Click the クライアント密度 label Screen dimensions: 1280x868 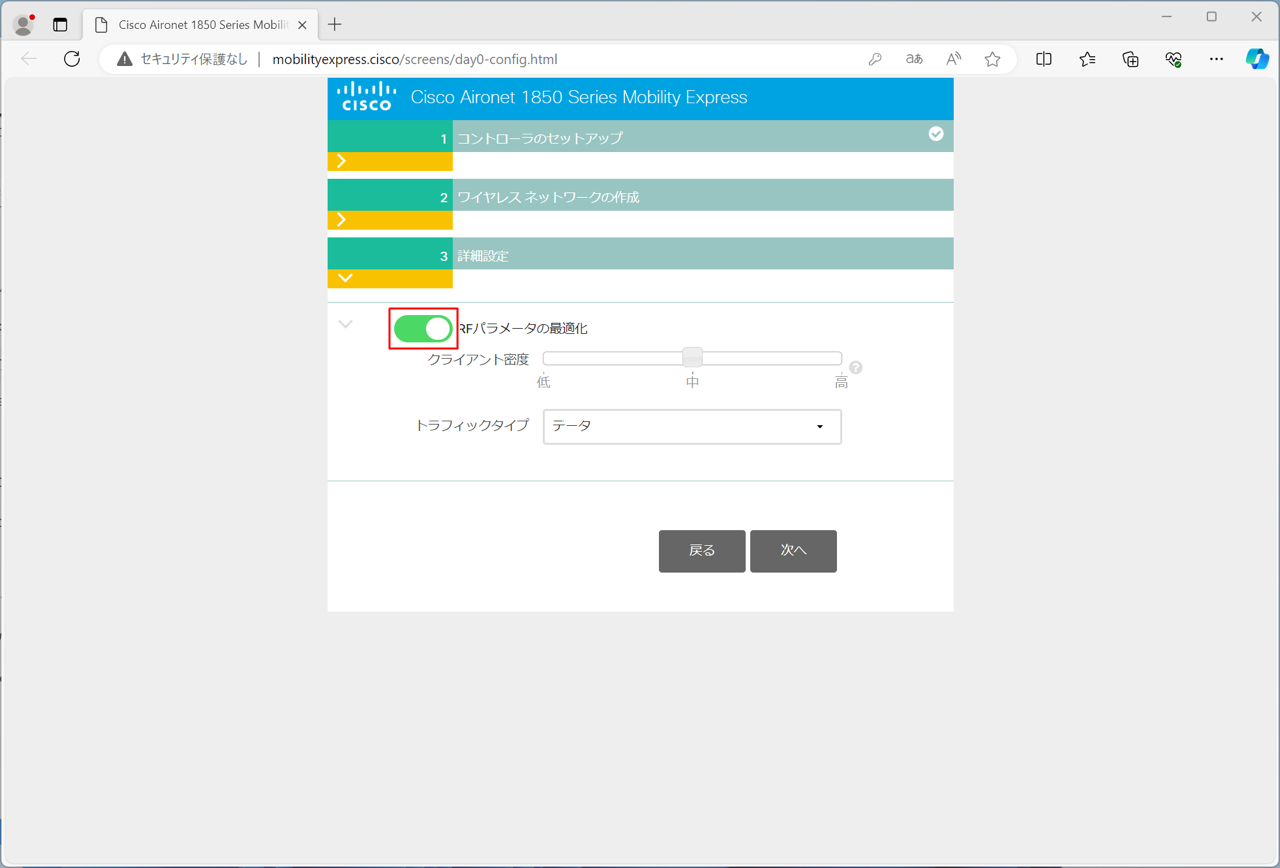pyautogui.click(x=478, y=359)
